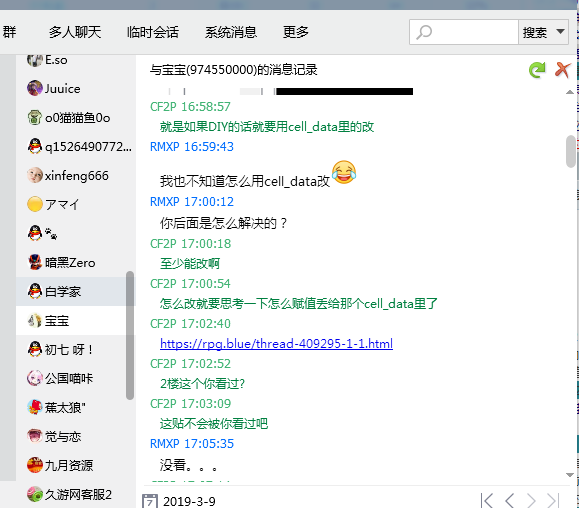The height and width of the screenshot is (508, 579).
Task: Go to the first page of records
Action: pos(487,501)
